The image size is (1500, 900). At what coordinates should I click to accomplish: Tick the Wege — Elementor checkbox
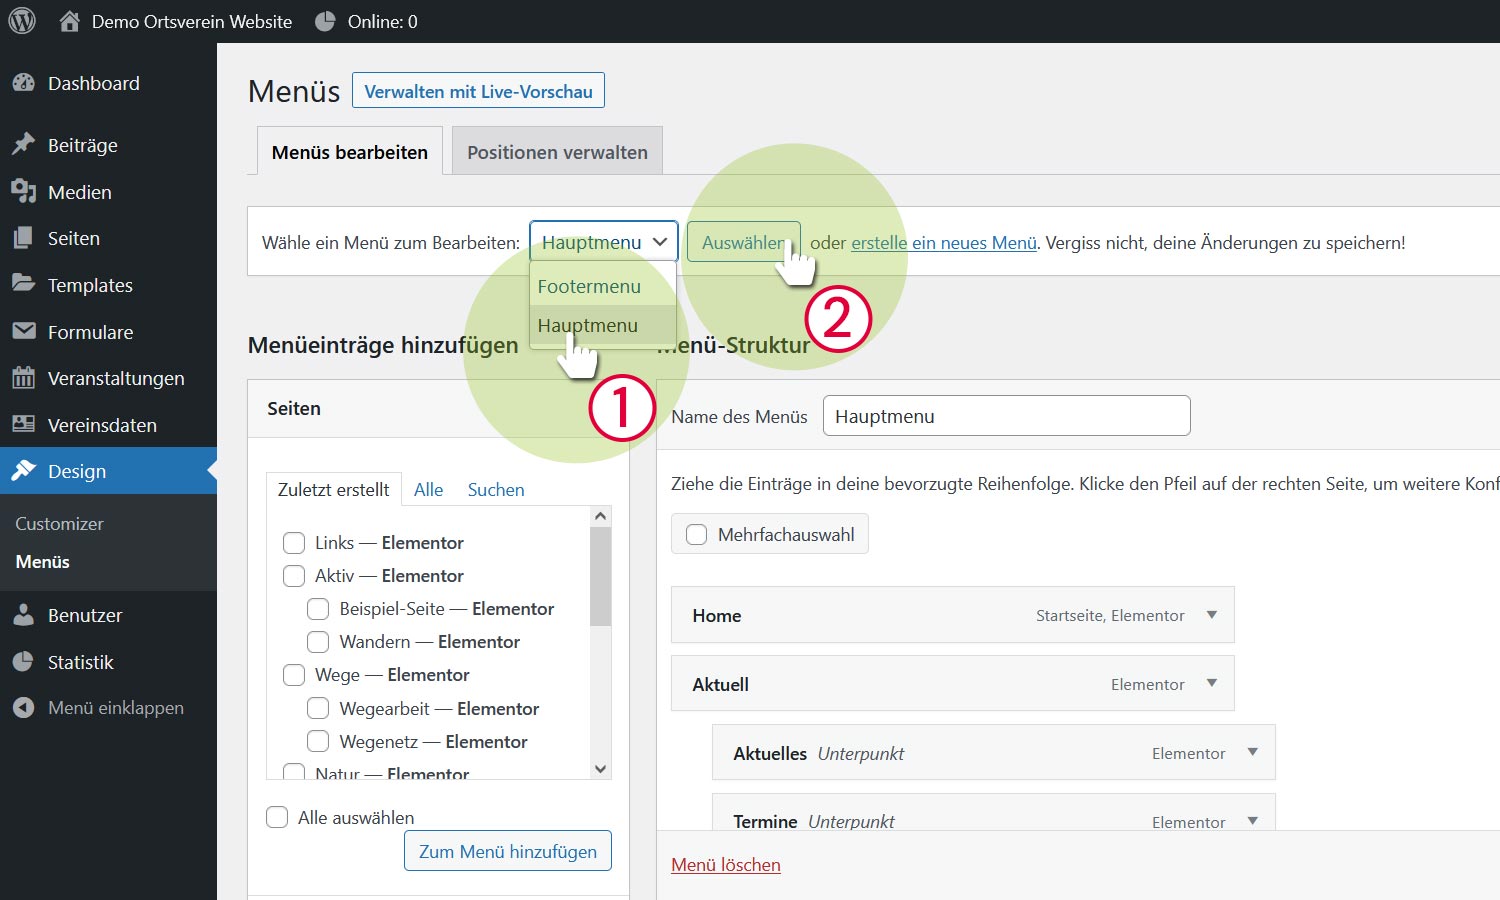point(294,675)
